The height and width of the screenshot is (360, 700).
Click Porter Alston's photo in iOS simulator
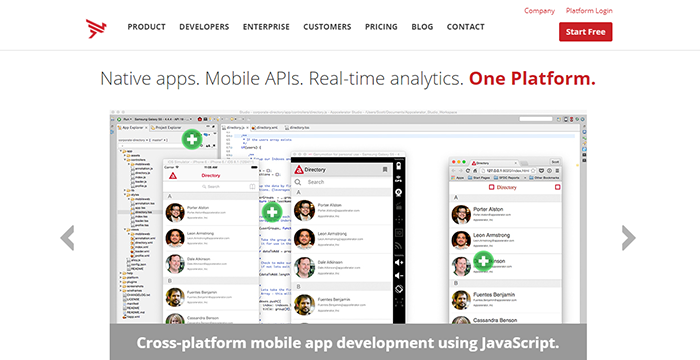(x=175, y=213)
